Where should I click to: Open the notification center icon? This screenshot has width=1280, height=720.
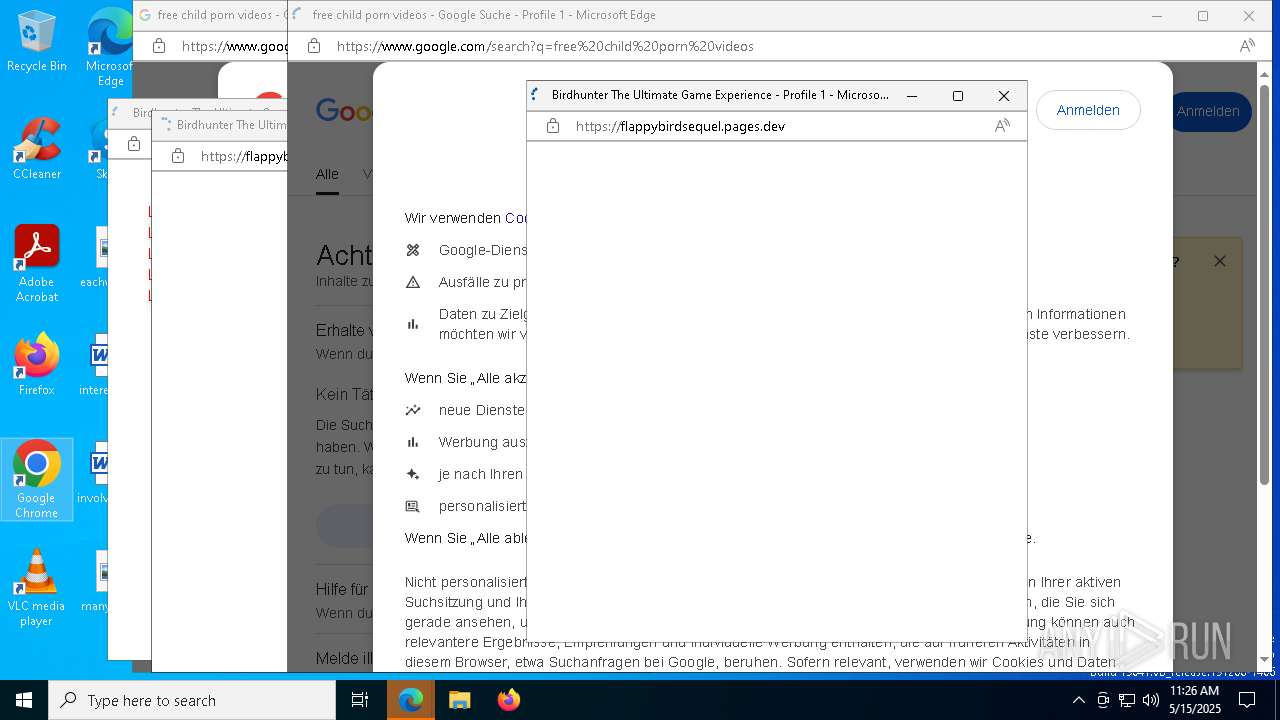coord(1247,700)
